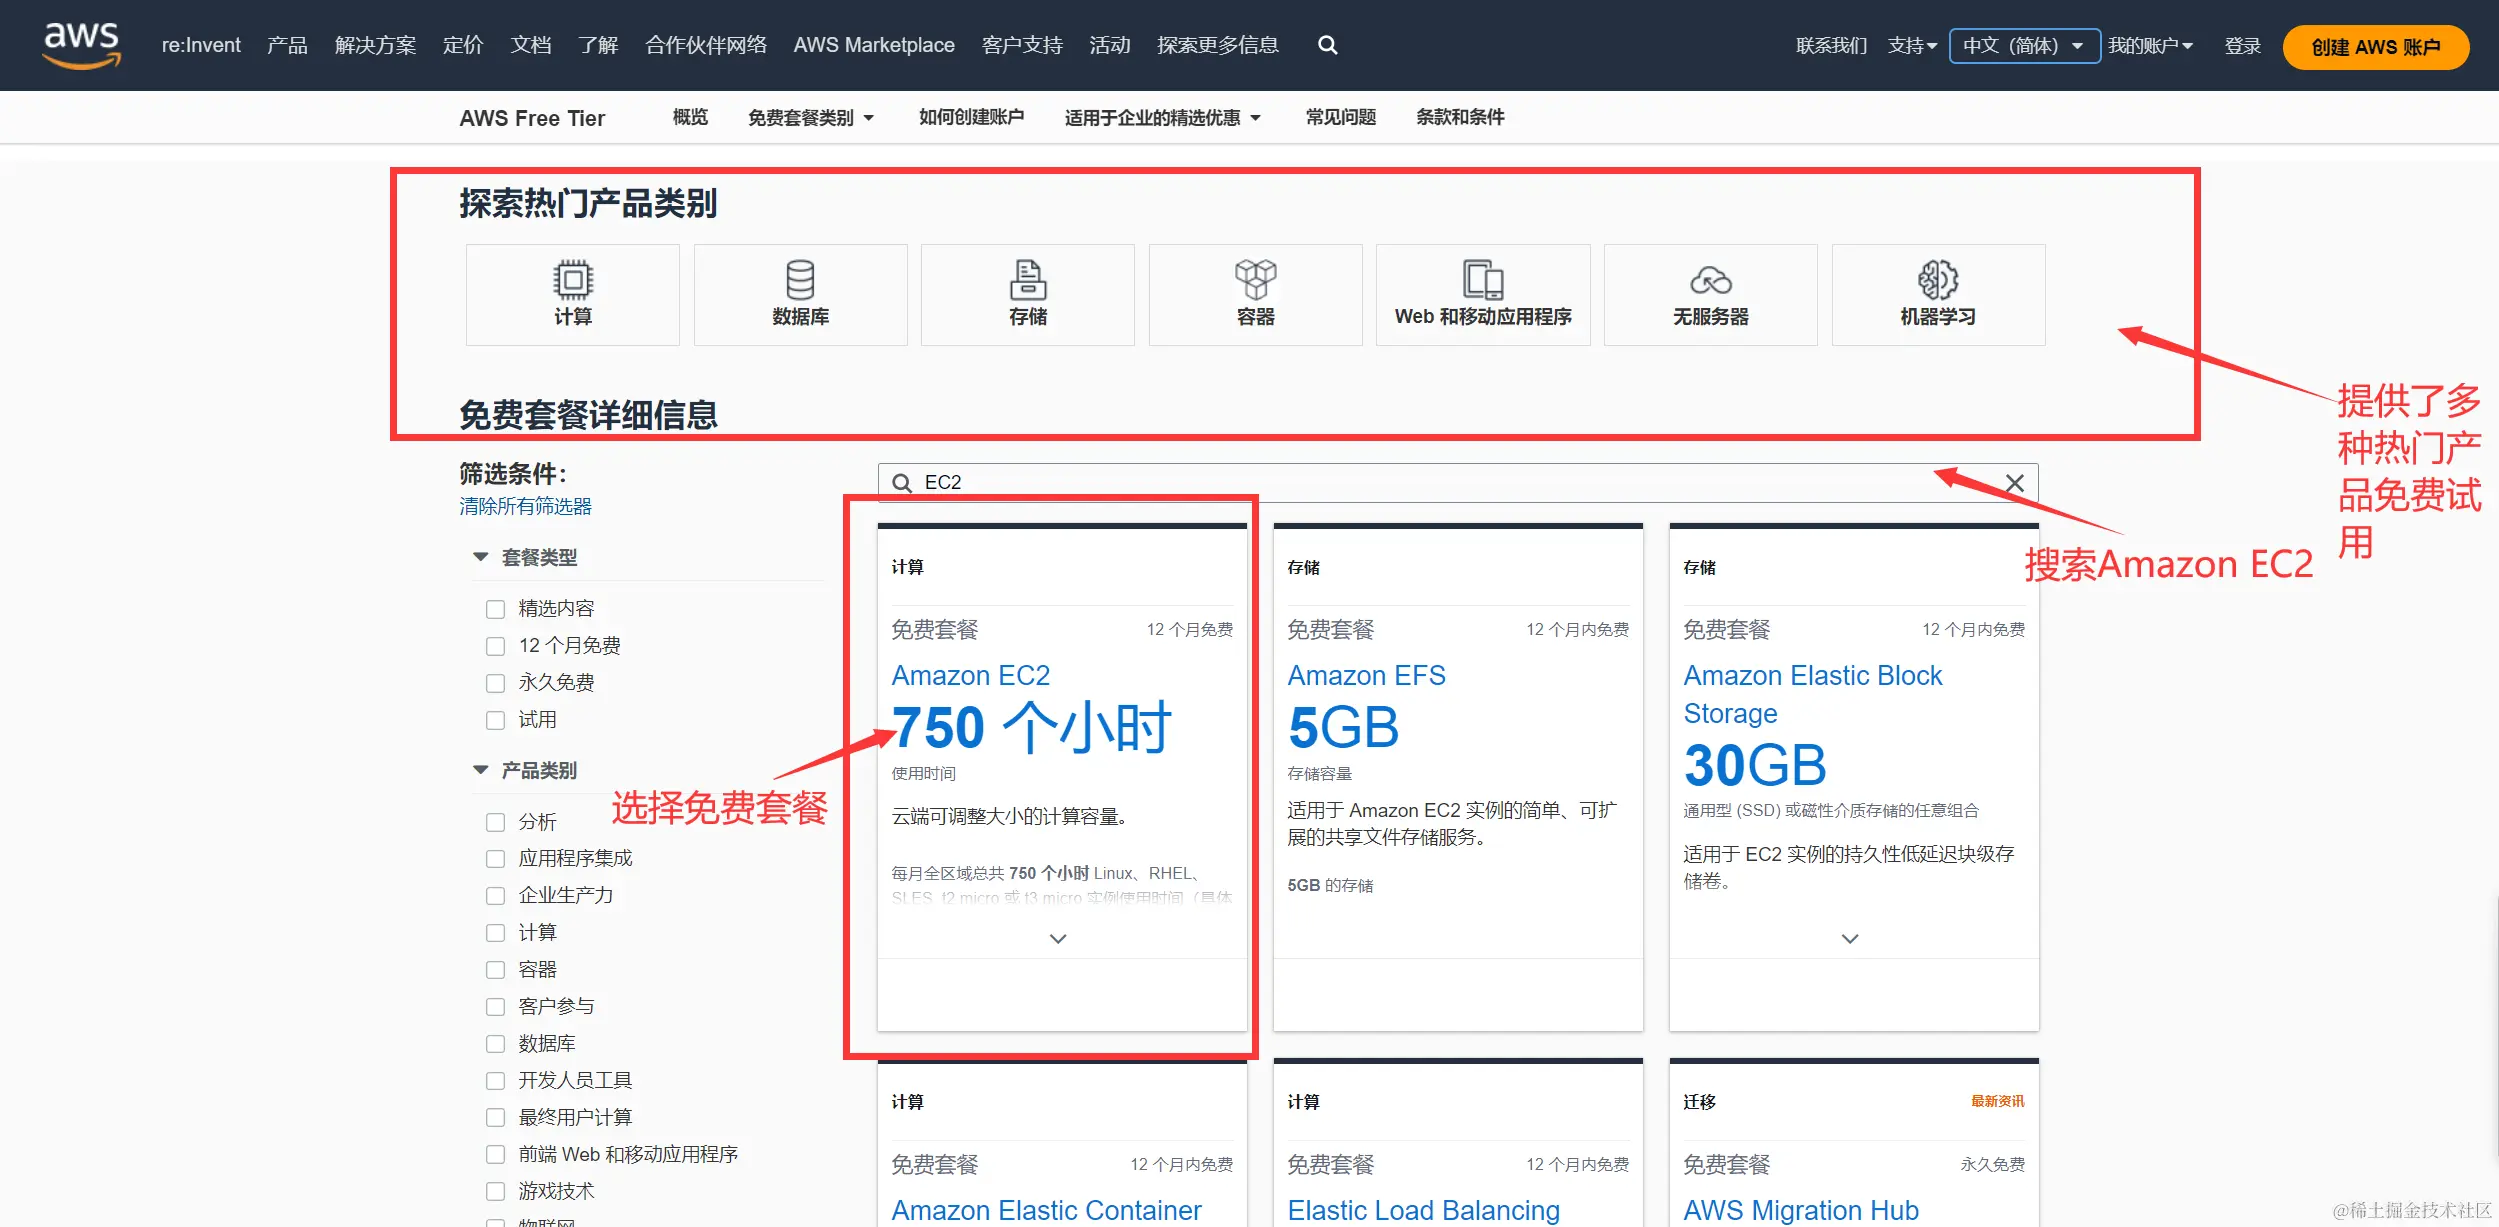Go to the 条款和条件 tab

point(1460,118)
